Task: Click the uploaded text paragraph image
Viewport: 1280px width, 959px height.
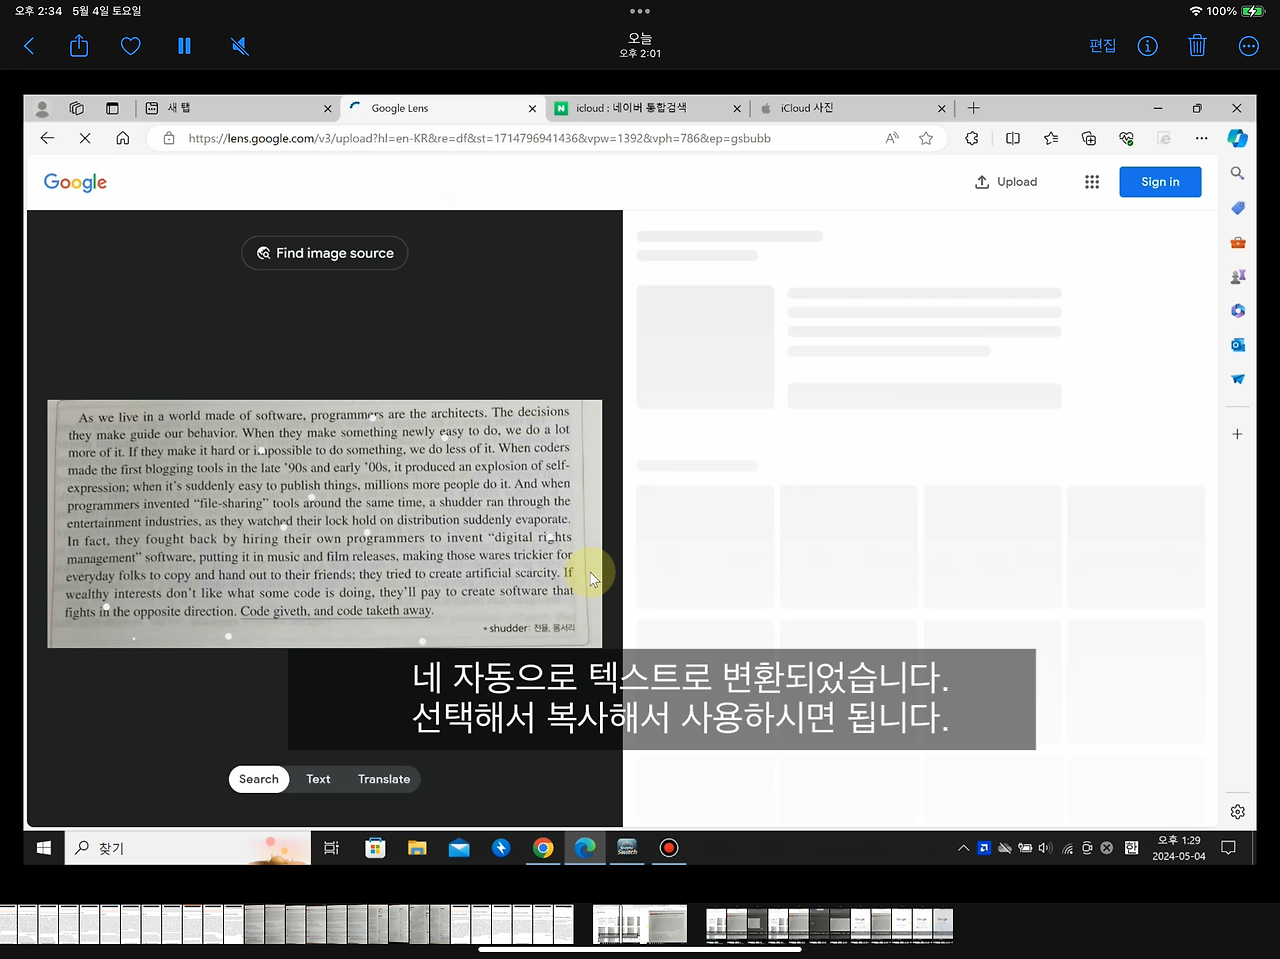Action: (325, 523)
